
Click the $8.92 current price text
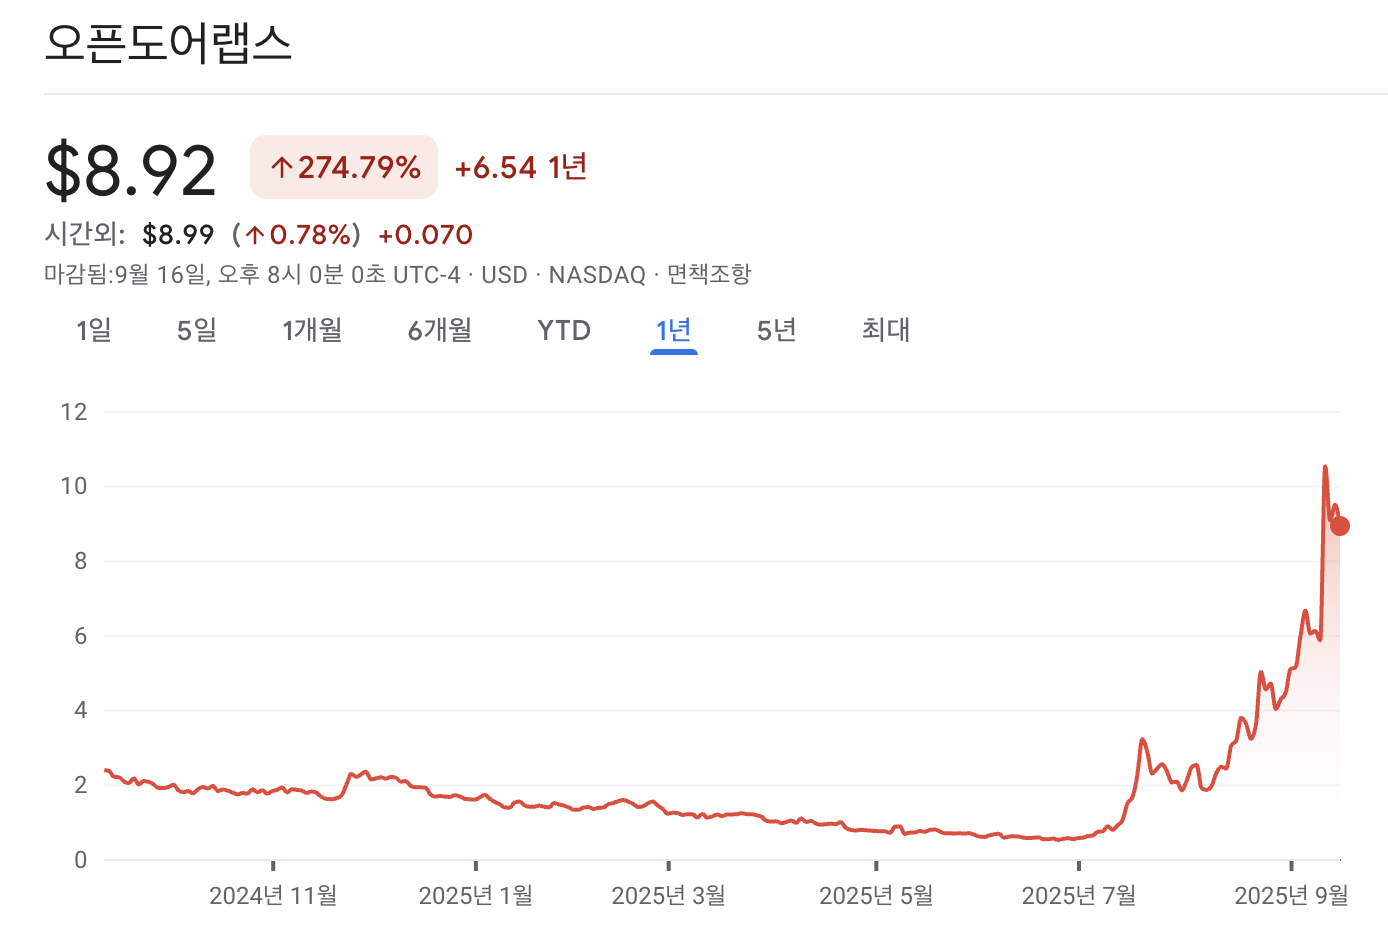(x=131, y=167)
